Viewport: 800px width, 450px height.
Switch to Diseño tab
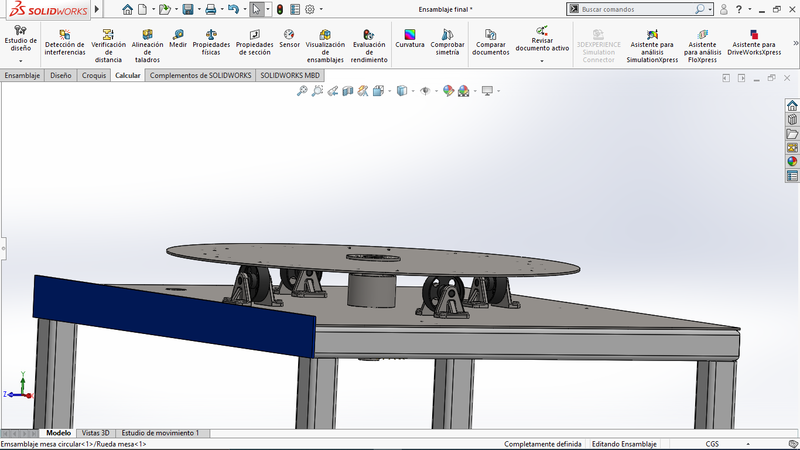[x=61, y=75]
